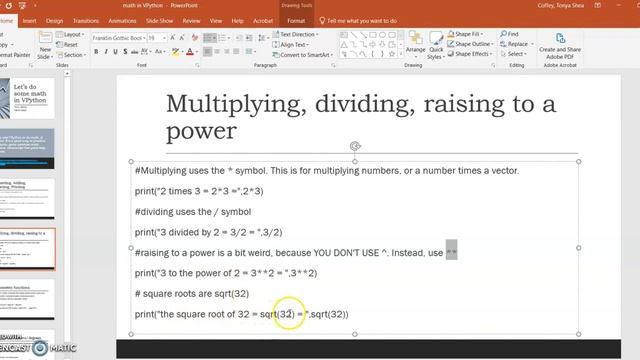The height and width of the screenshot is (360, 640).
Task: Open Select dropdown in Editing
Action: click(513, 53)
